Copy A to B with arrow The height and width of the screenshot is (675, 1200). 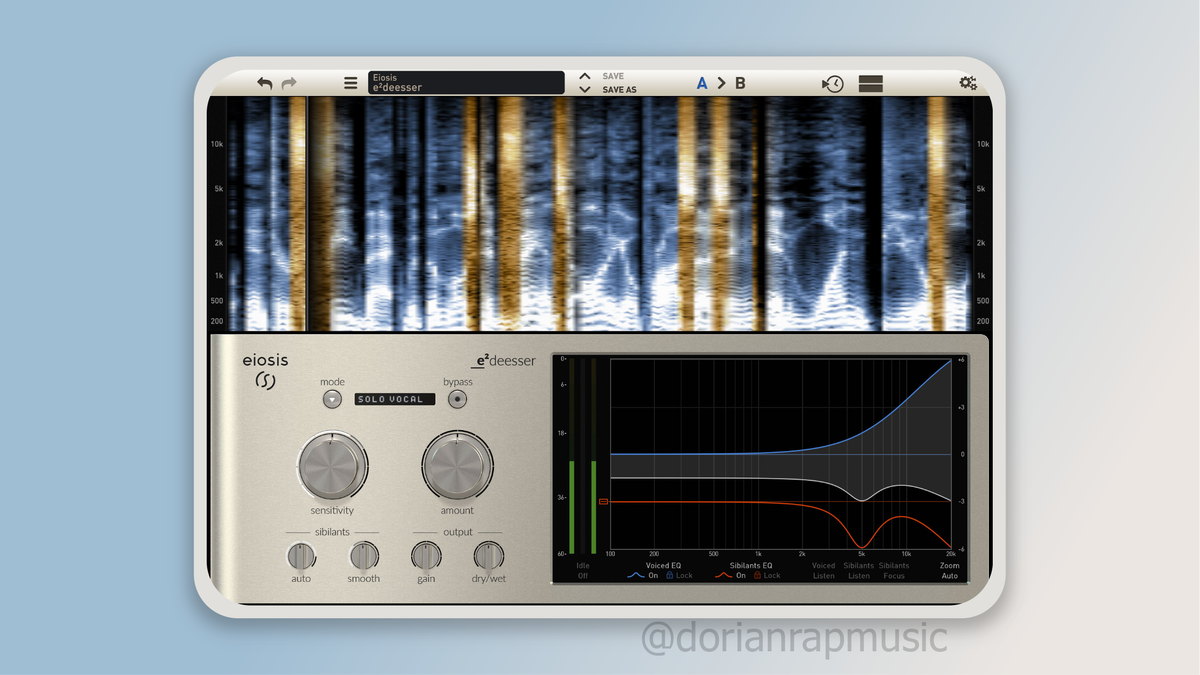point(721,83)
